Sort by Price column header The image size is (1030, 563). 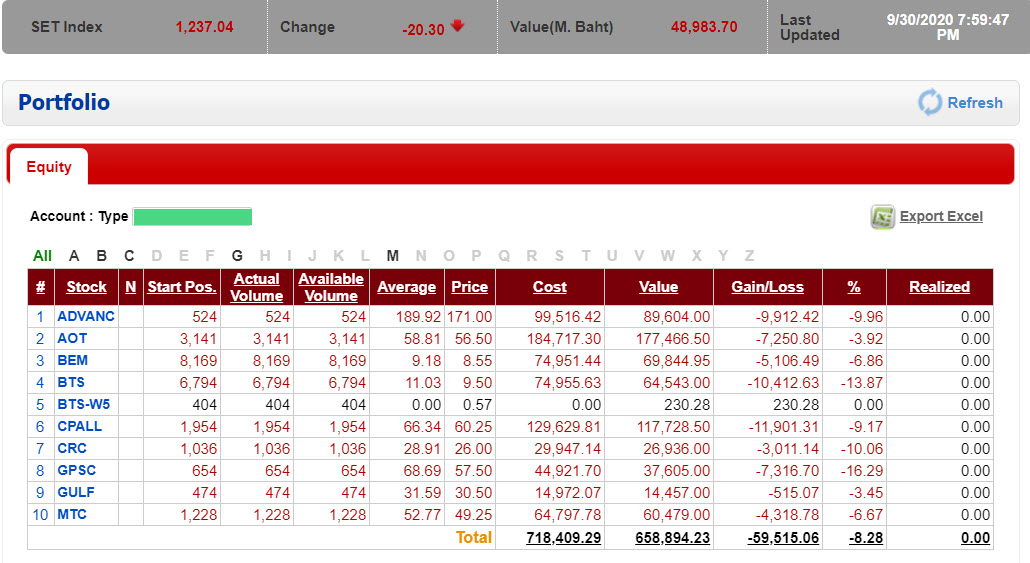point(470,287)
